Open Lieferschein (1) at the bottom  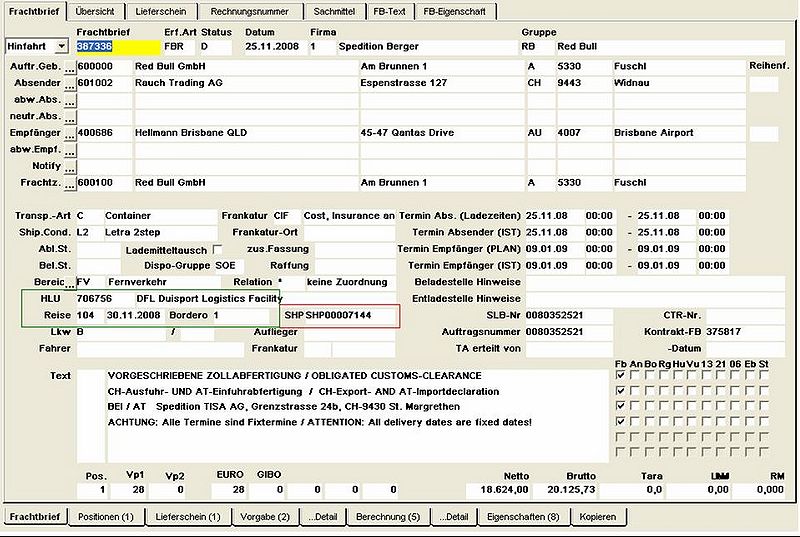click(x=188, y=517)
